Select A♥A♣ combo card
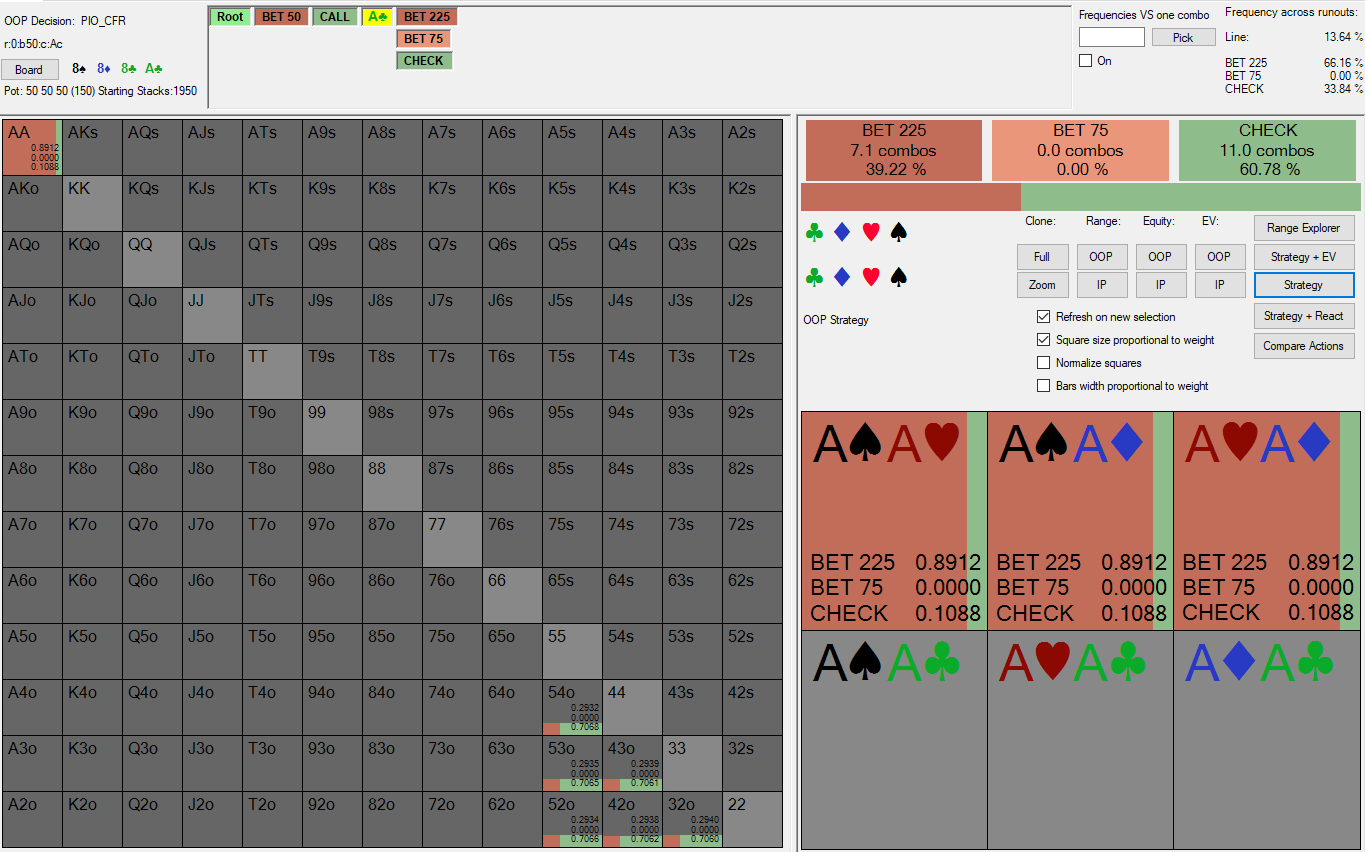 [1080, 740]
